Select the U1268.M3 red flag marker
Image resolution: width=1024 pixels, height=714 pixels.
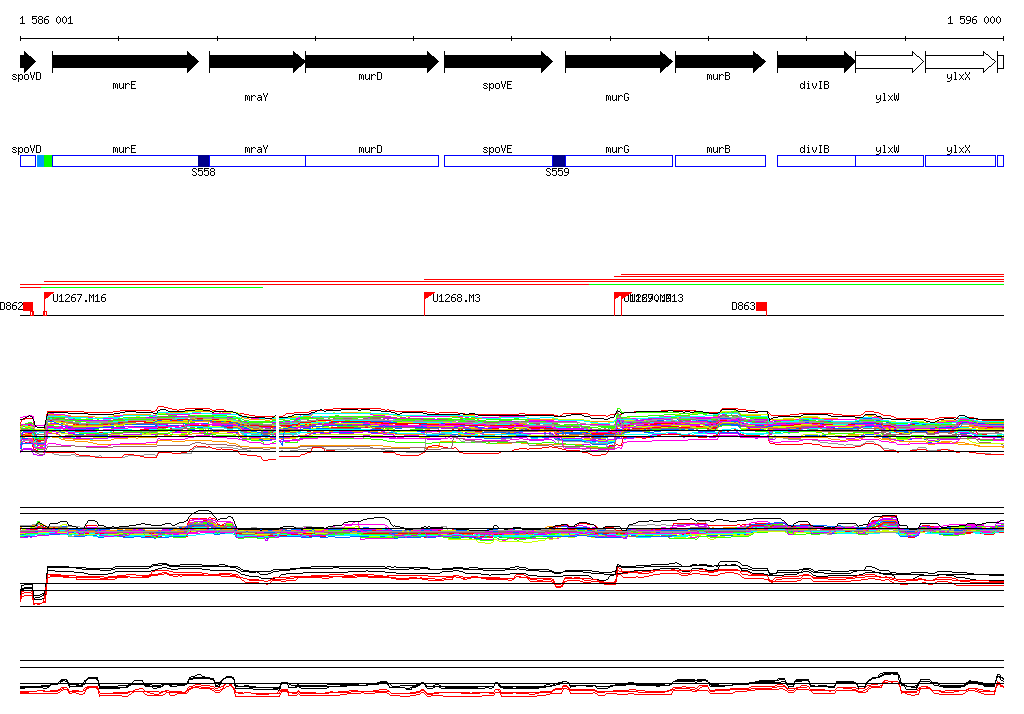[429, 297]
